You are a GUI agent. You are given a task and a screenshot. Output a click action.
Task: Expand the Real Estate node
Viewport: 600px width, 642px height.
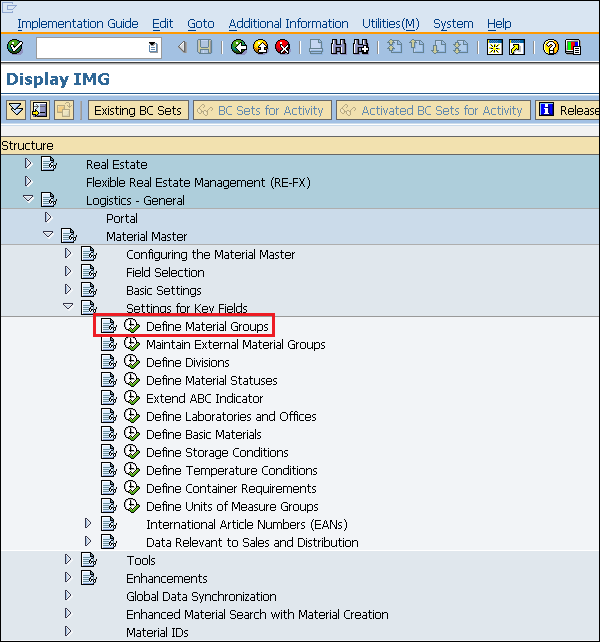(28, 164)
